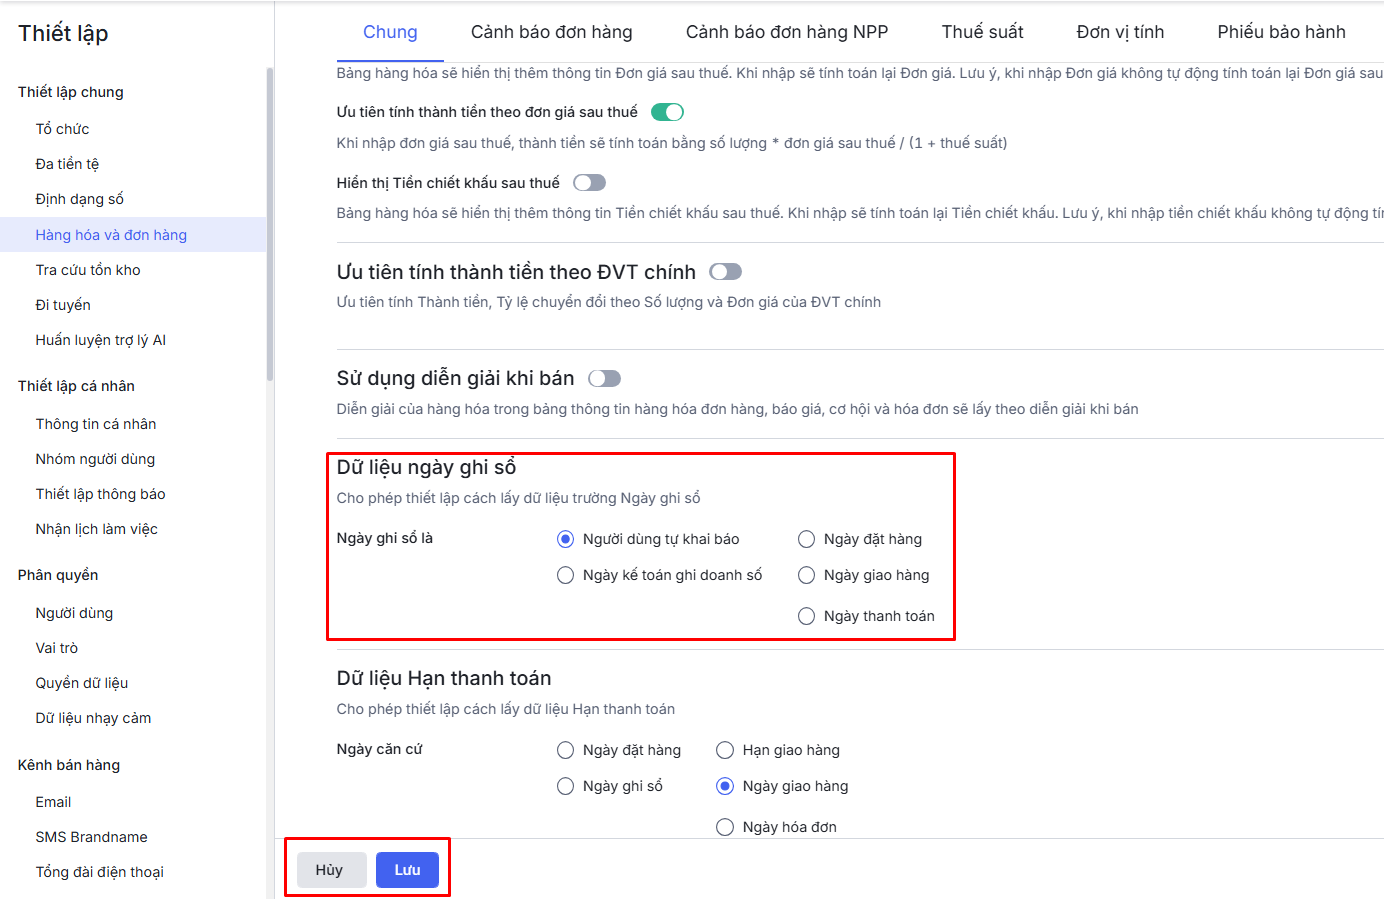Image resolution: width=1384 pixels, height=899 pixels.
Task: Go to the 'Phiếu bảo hành' tab
Action: [1281, 32]
